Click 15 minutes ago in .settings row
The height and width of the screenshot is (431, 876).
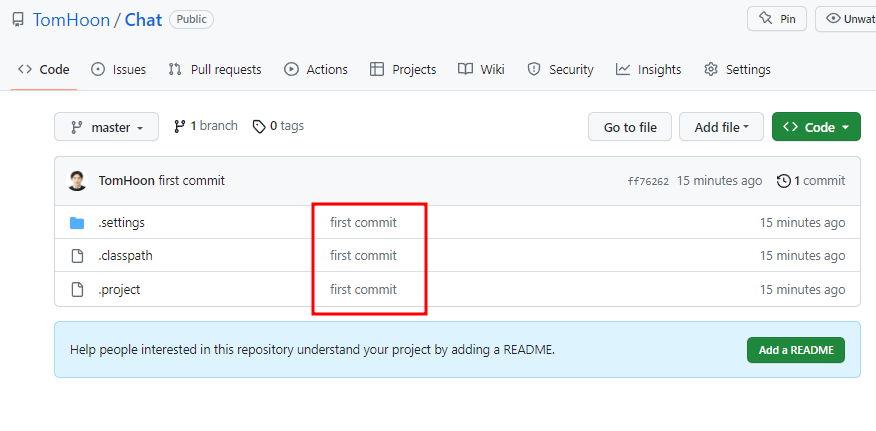point(802,222)
